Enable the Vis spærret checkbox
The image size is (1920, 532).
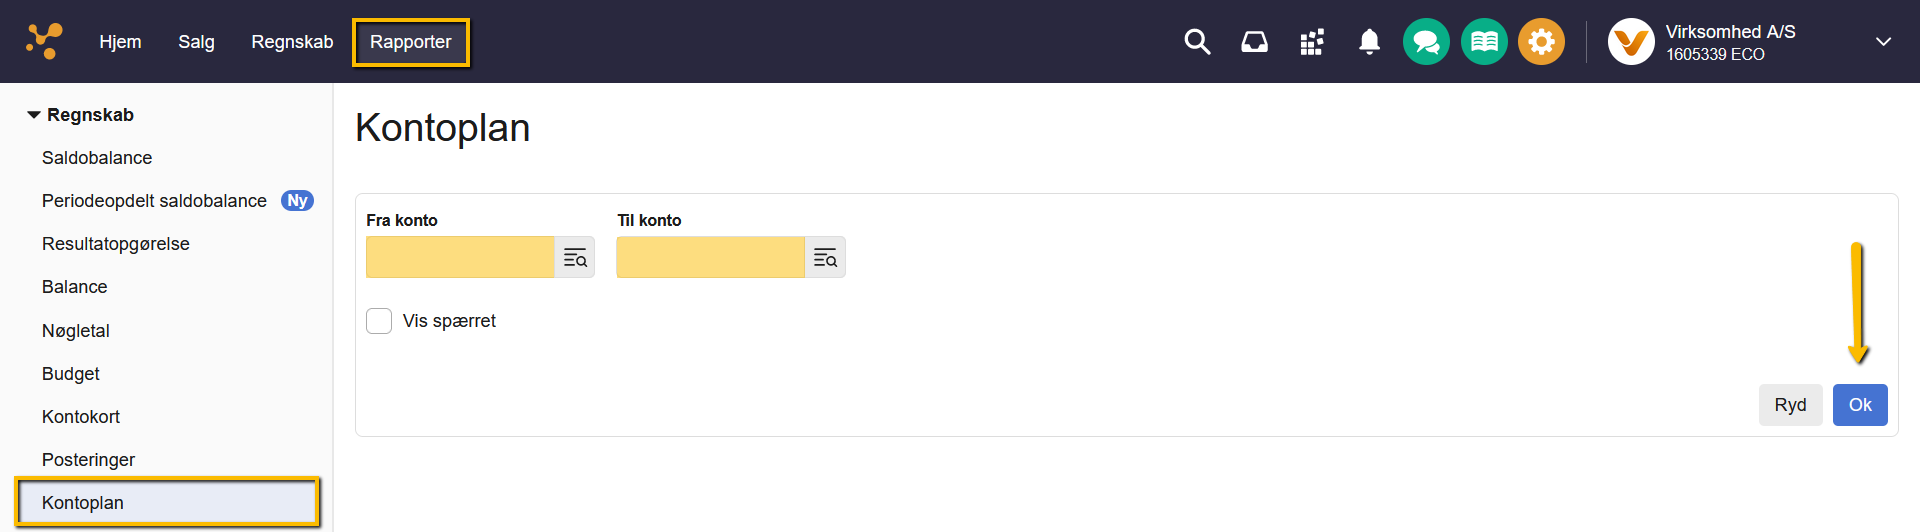click(x=379, y=321)
